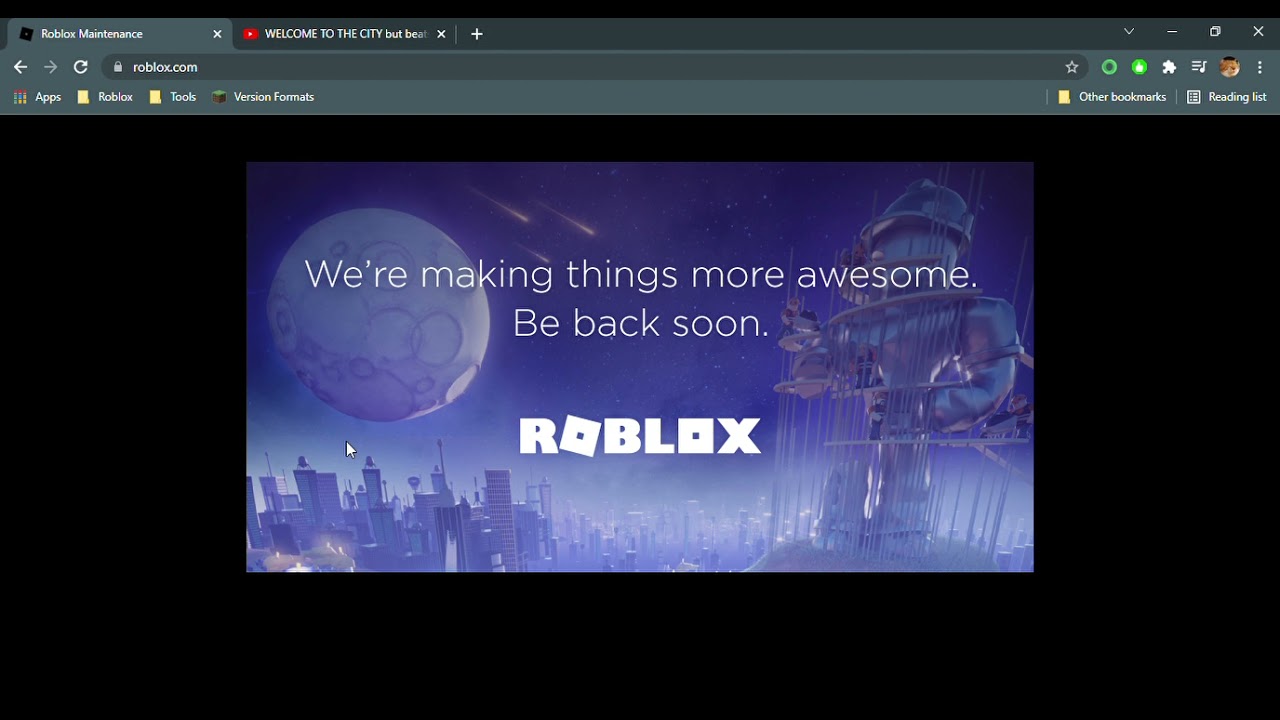
Task: View site information via lock icon
Action: coord(118,67)
